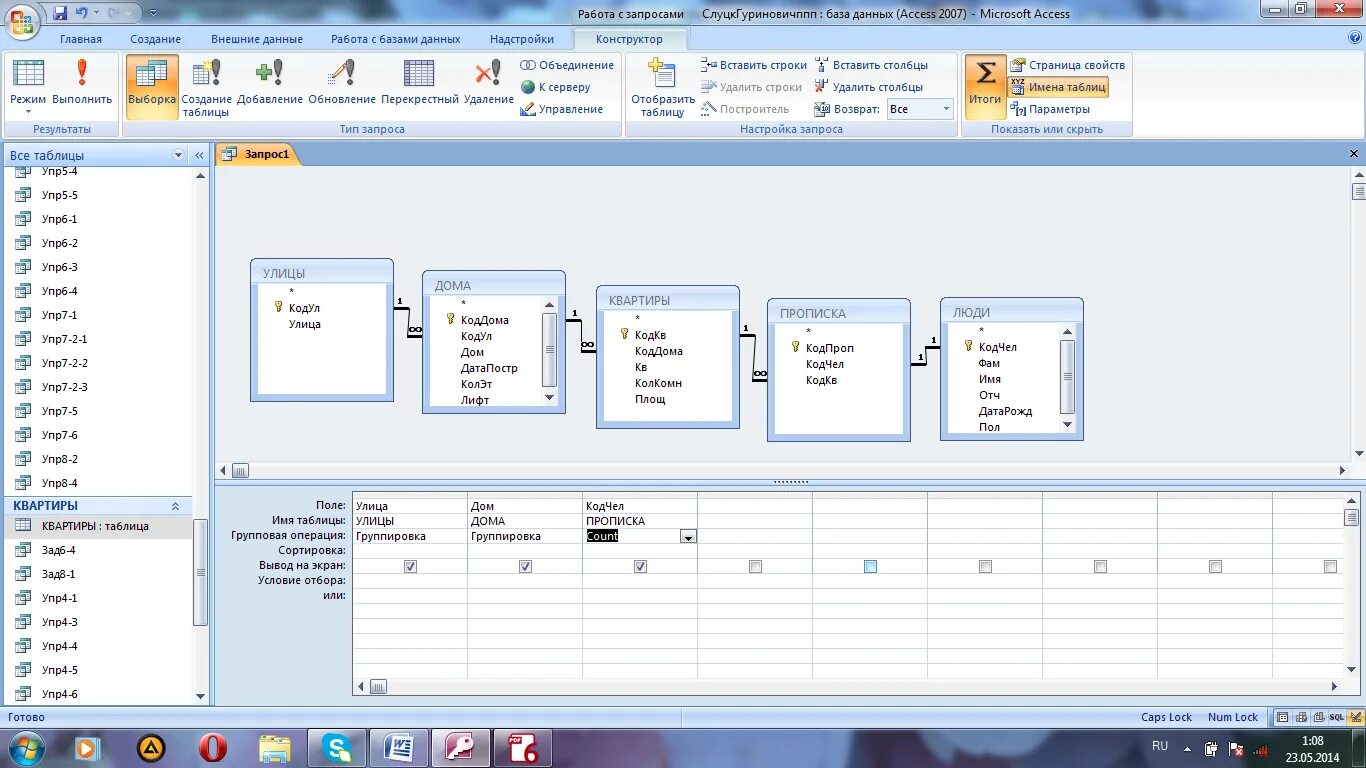Toggle Имена таблиц row display

1058,87
